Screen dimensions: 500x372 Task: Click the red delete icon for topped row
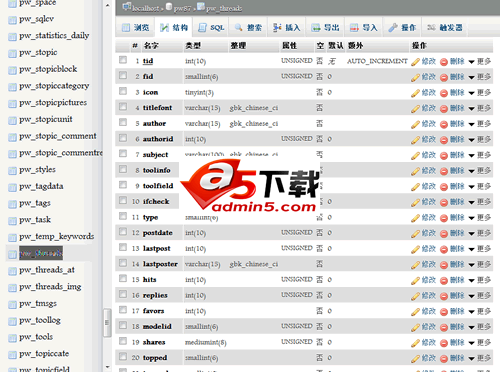click(x=444, y=359)
